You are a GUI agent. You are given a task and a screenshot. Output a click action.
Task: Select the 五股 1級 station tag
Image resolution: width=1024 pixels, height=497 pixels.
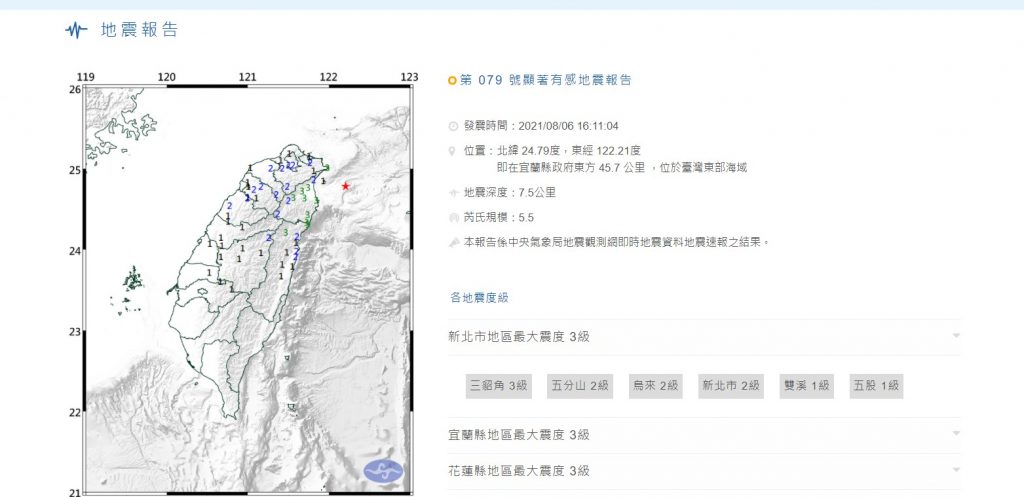pyautogui.click(x=876, y=386)
